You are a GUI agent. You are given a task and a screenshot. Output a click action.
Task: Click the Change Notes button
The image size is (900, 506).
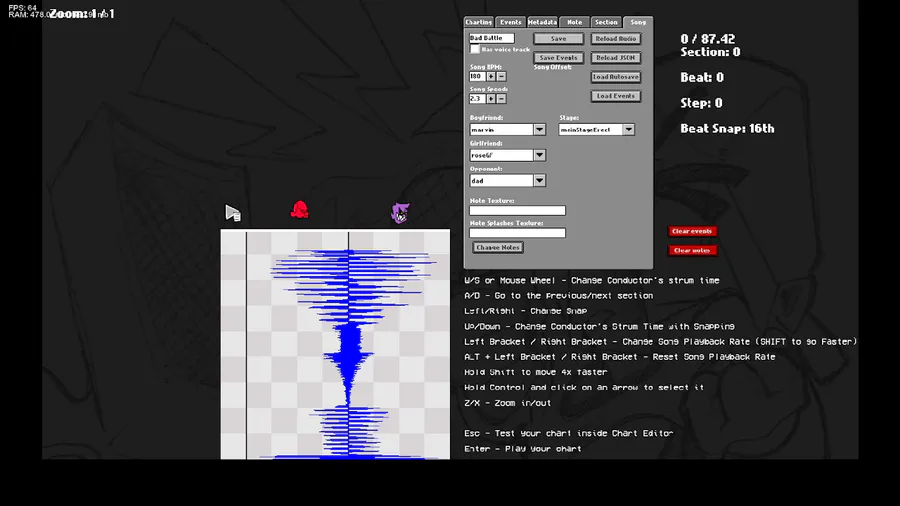(498, 247)
